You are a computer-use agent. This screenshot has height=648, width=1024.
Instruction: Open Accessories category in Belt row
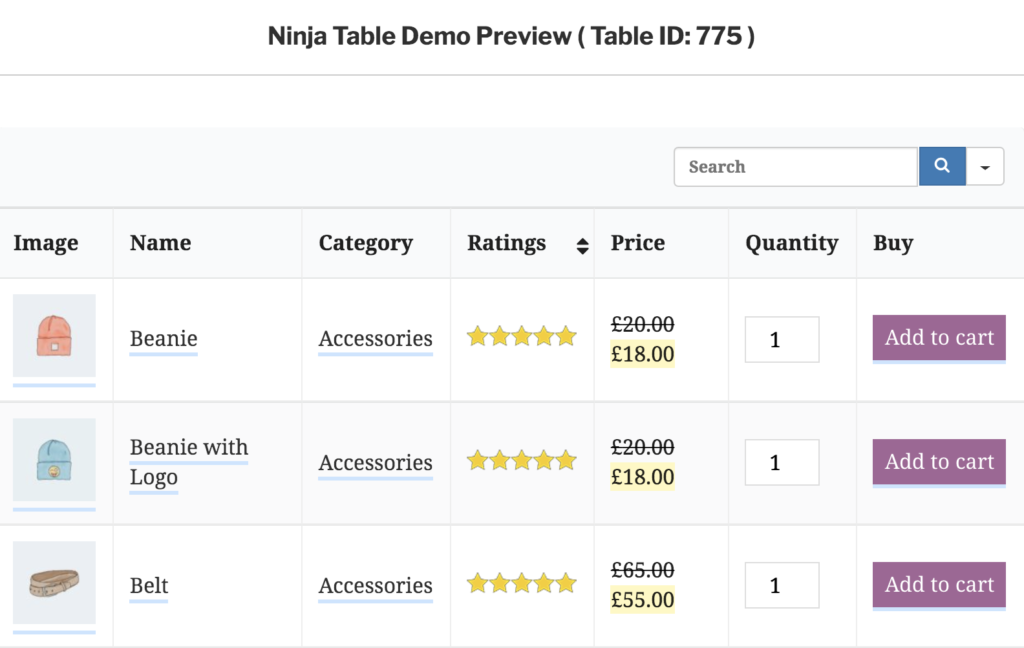point(375,586)
